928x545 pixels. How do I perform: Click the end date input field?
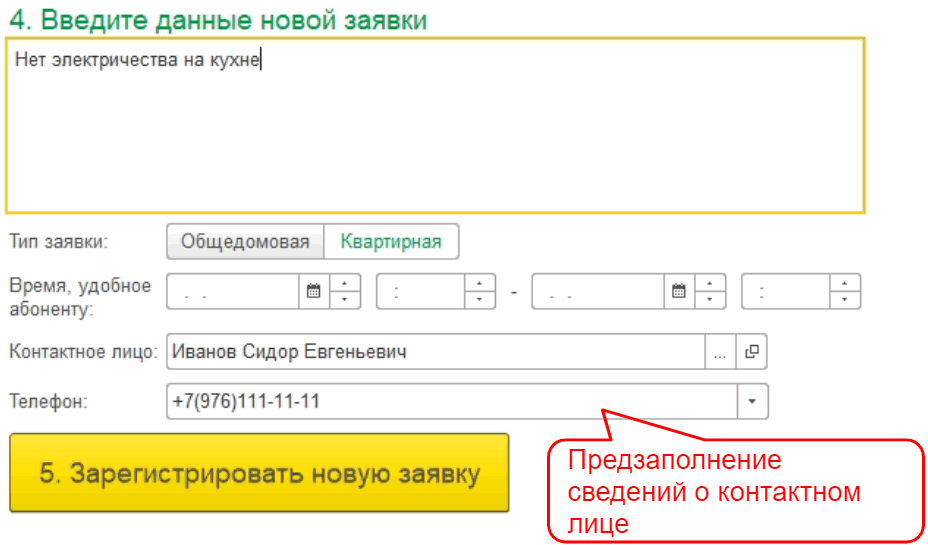tap(598, 291)
